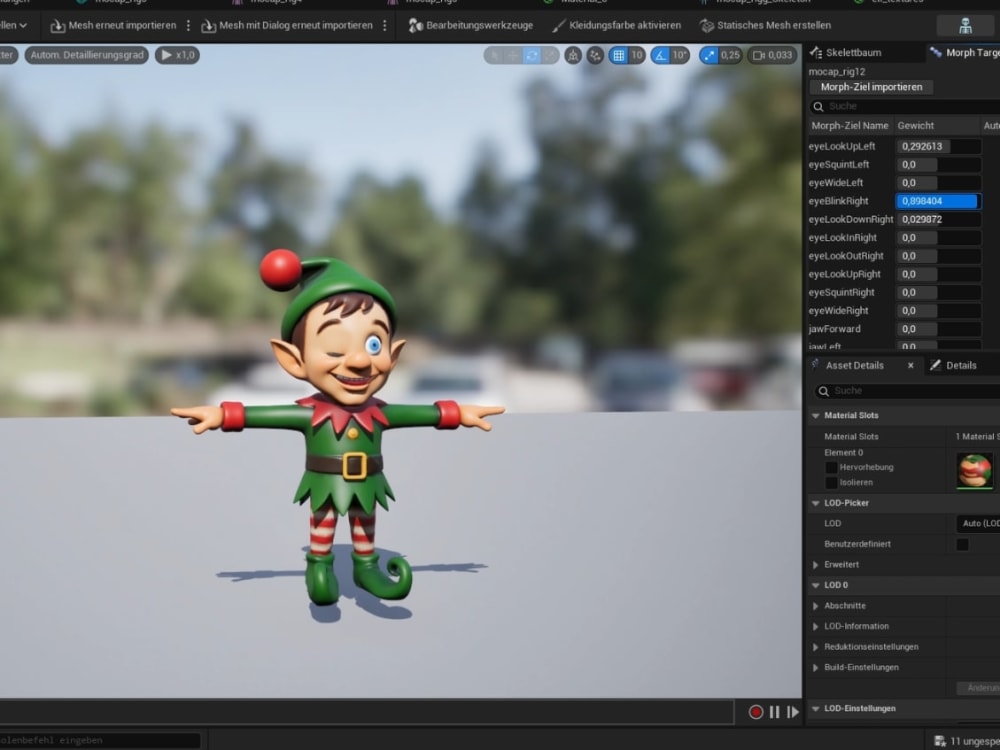The image size is (1000, 750).
Task: Click Kleidungsfarbe aktivieren brush button
Action: (616, 26)
